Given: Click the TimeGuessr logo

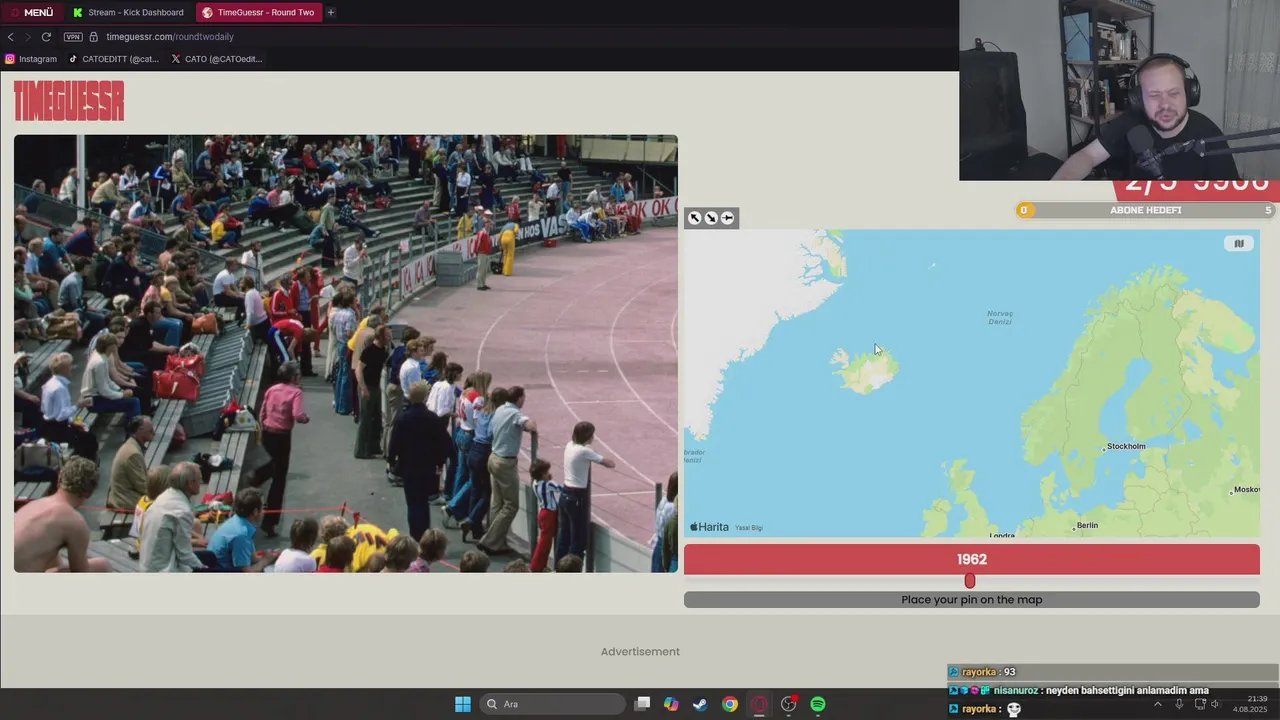Looking at the screenshot, I should [x=69, y=100].
